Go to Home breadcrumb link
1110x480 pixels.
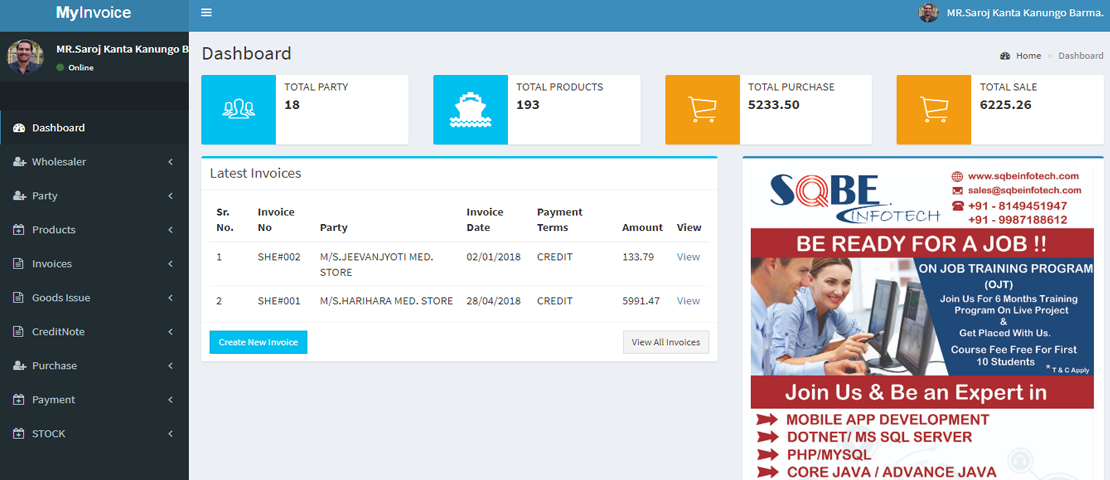click(x=1029, y=56)
